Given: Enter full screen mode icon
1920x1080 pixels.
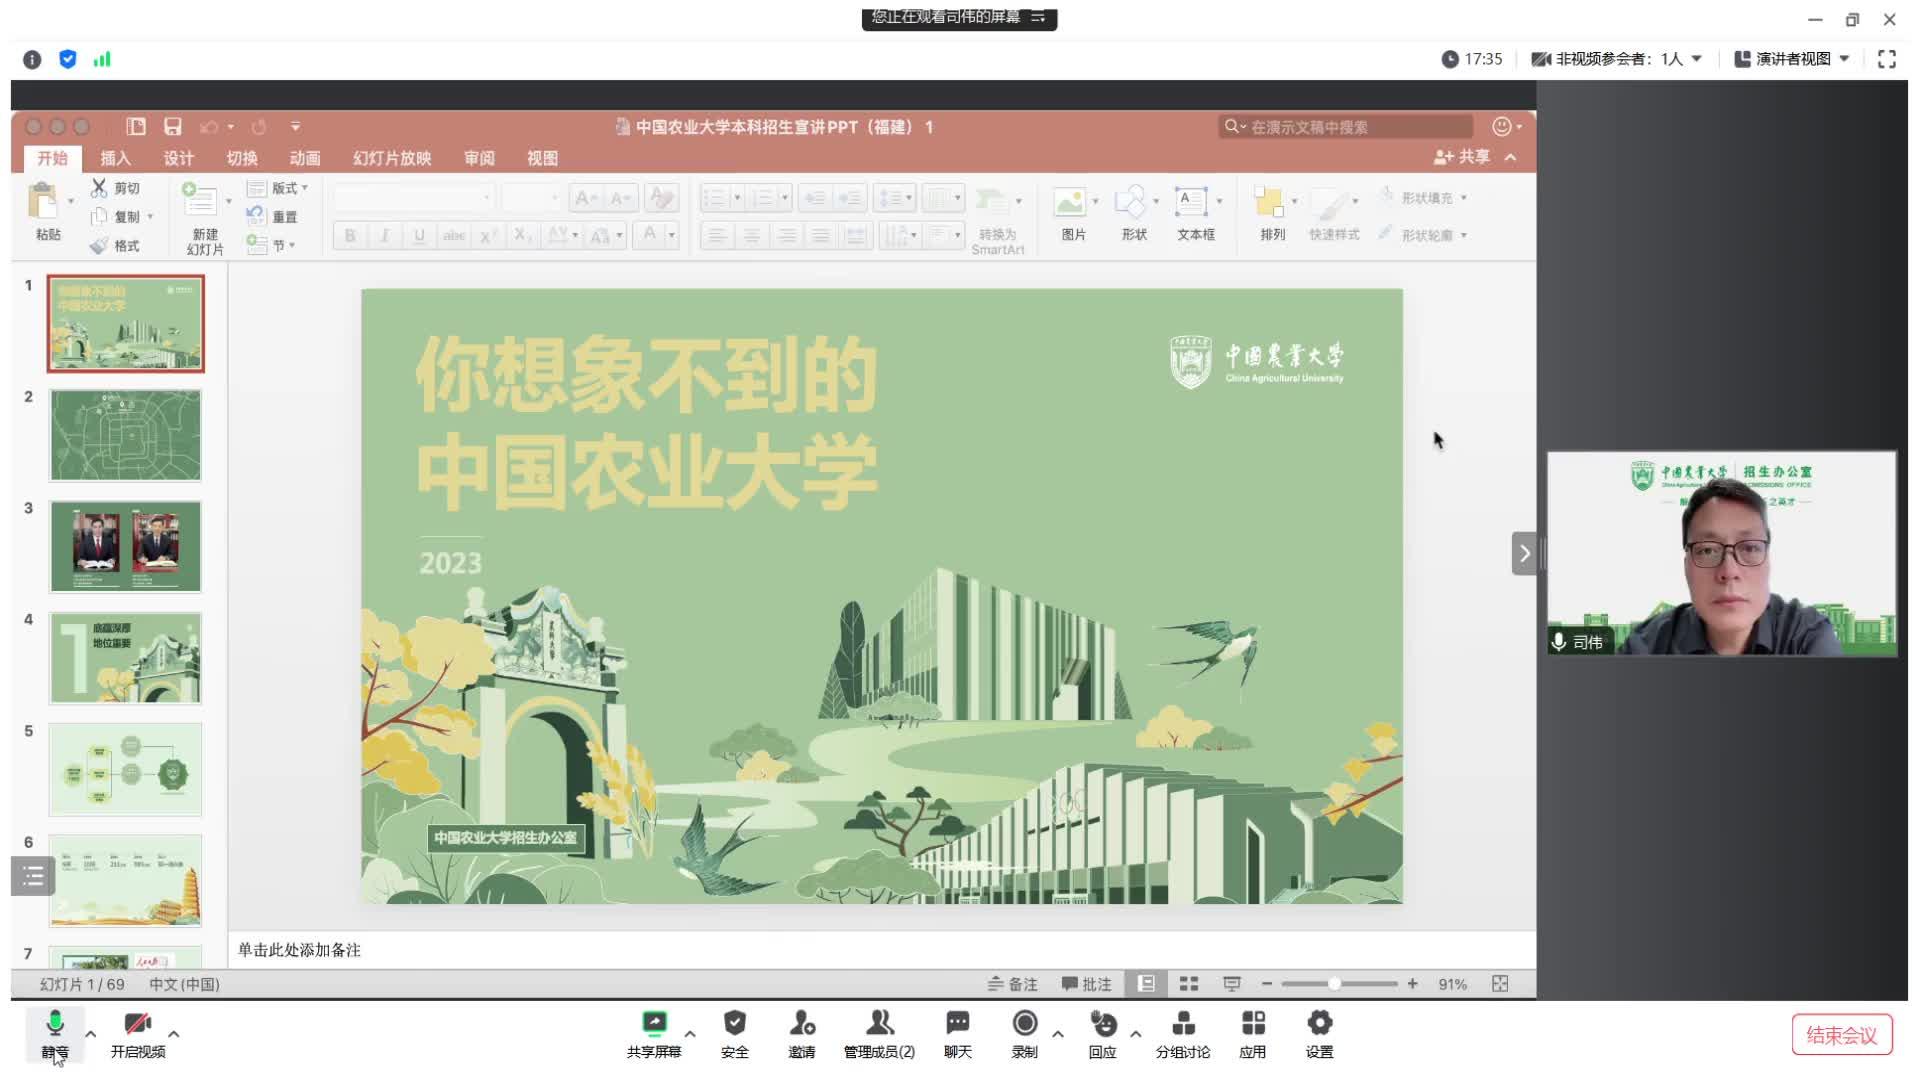Looking at the screenshot, I should tap(1886, 59).
